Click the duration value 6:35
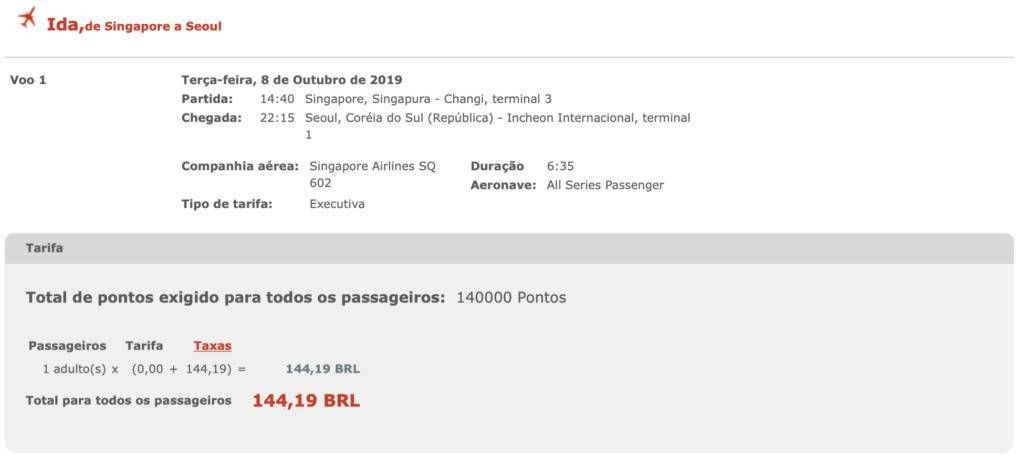Viewport: 1024px width, 456px height. point(560,166)
